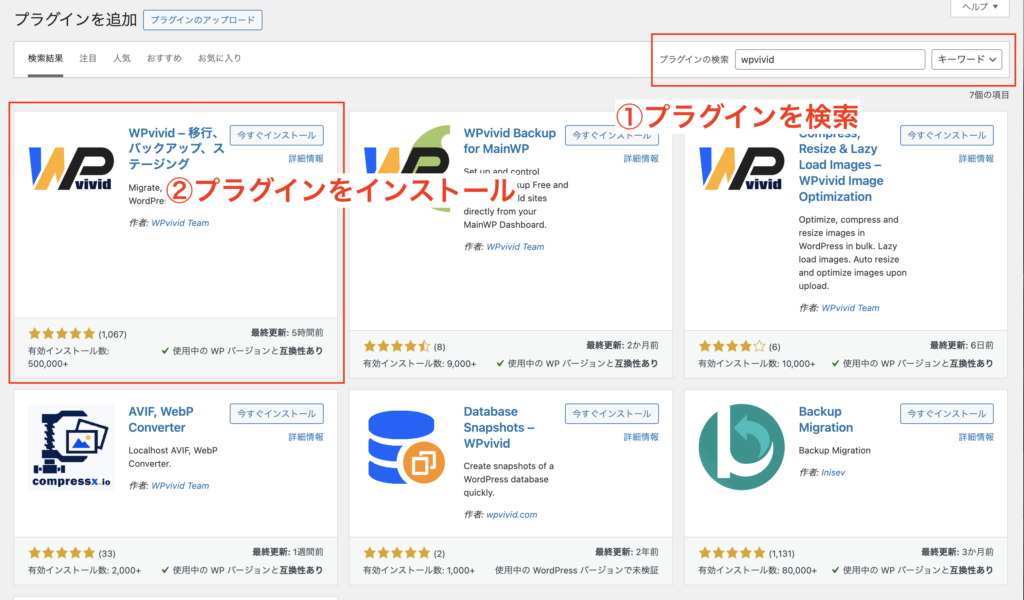This screenshot has height=600, width=1024.
Task: Click the 最終更新: 3か月前 text
Action: coord(957,552)
